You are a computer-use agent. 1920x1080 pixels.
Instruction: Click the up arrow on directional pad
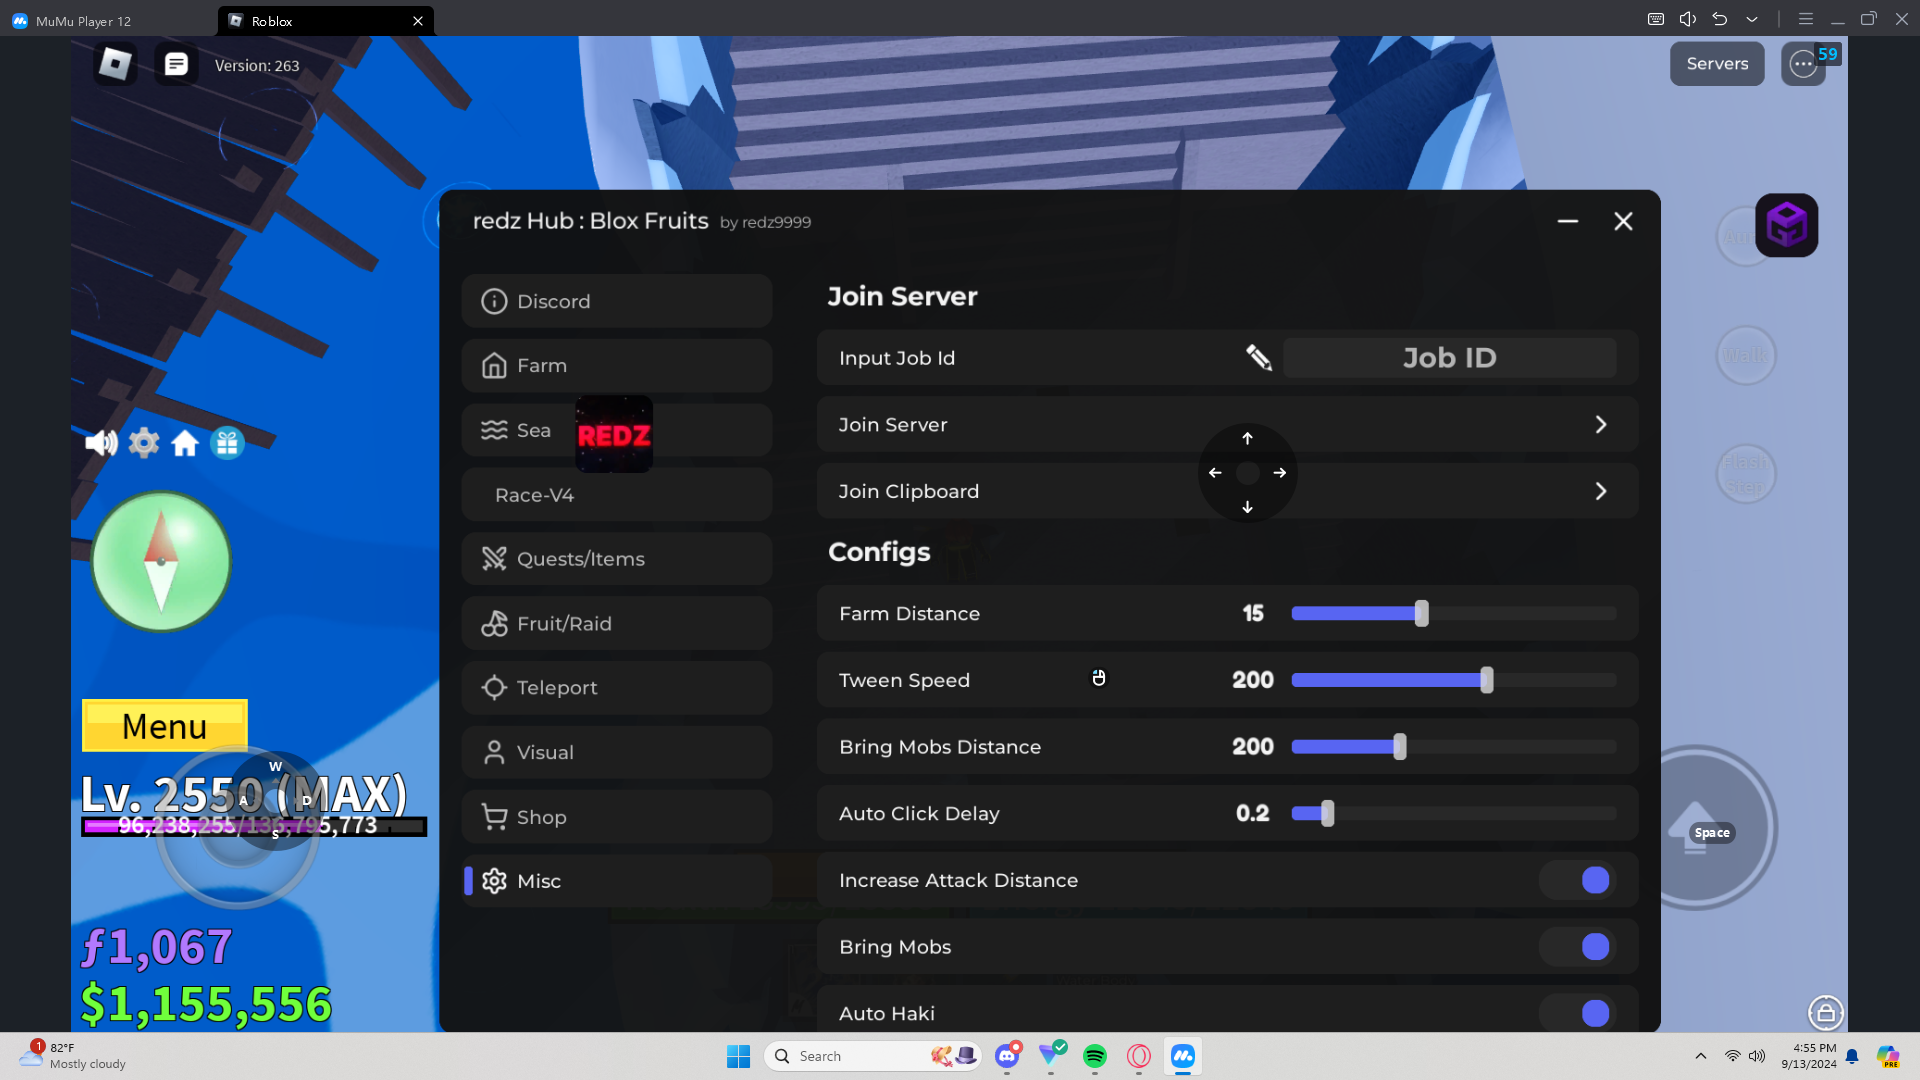pos(1247,438)
